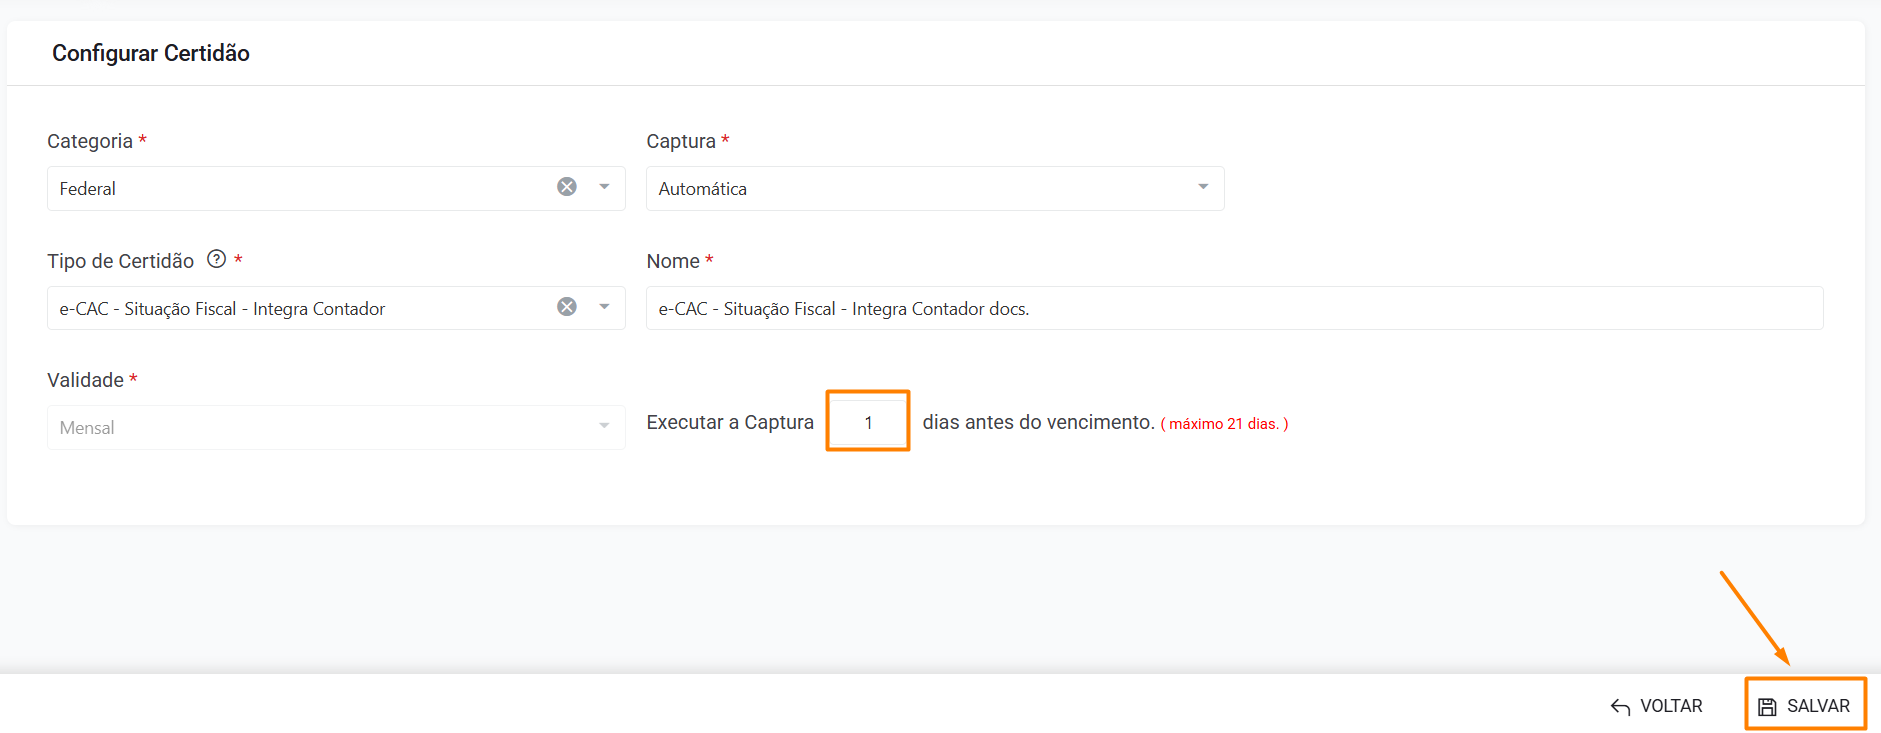The image size is (1881, 733).
Task: Open the Captura dropdown arrow
Action: [x=1203, y=187]
